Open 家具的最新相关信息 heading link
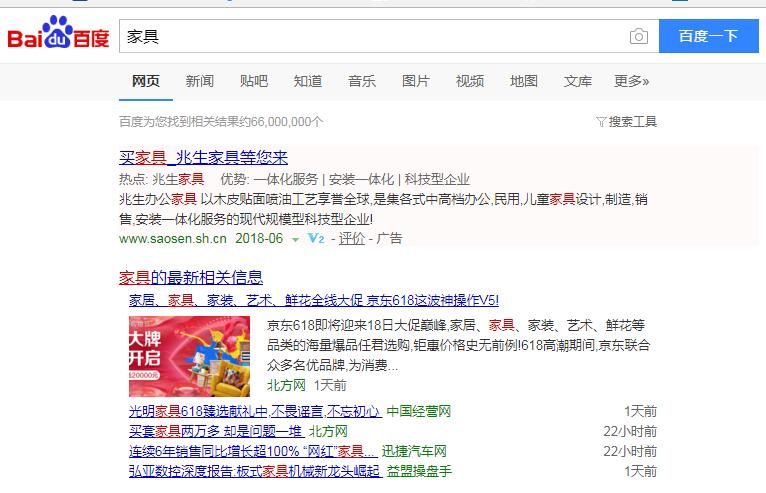Image resolution: width=766 pixels, height=493 pixels. 191,278
